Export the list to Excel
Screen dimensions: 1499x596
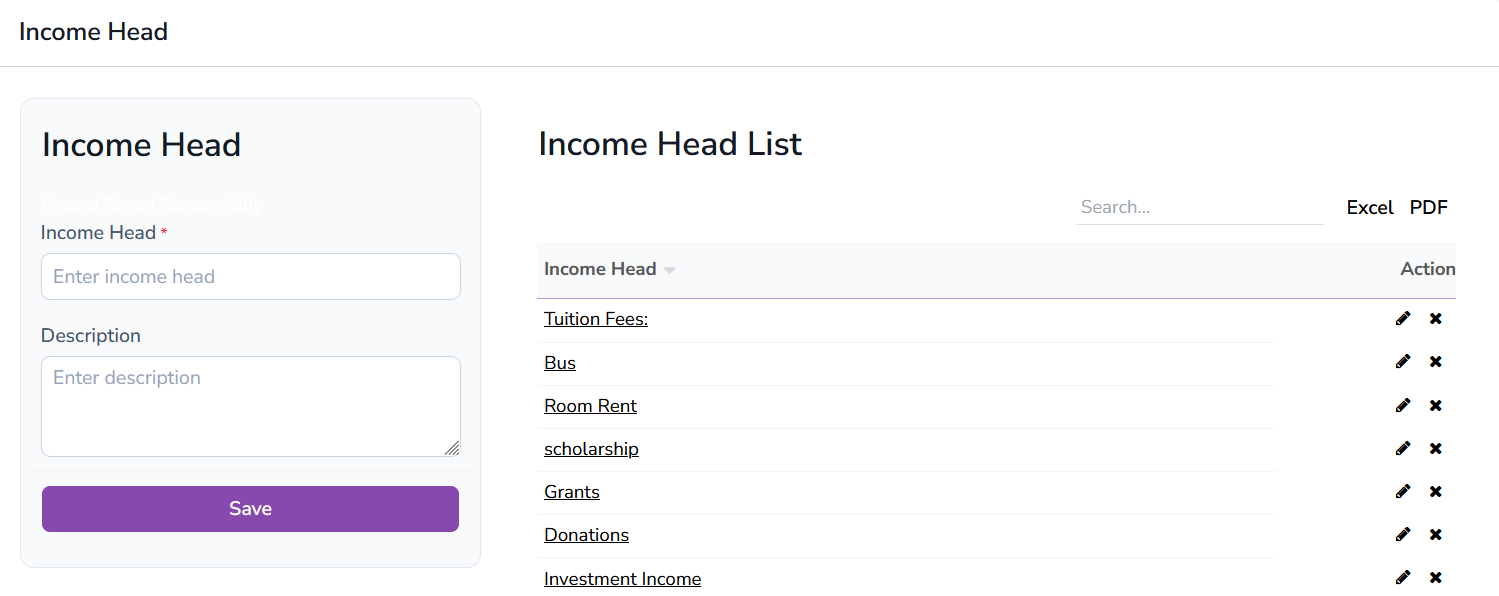point(1369,207)
